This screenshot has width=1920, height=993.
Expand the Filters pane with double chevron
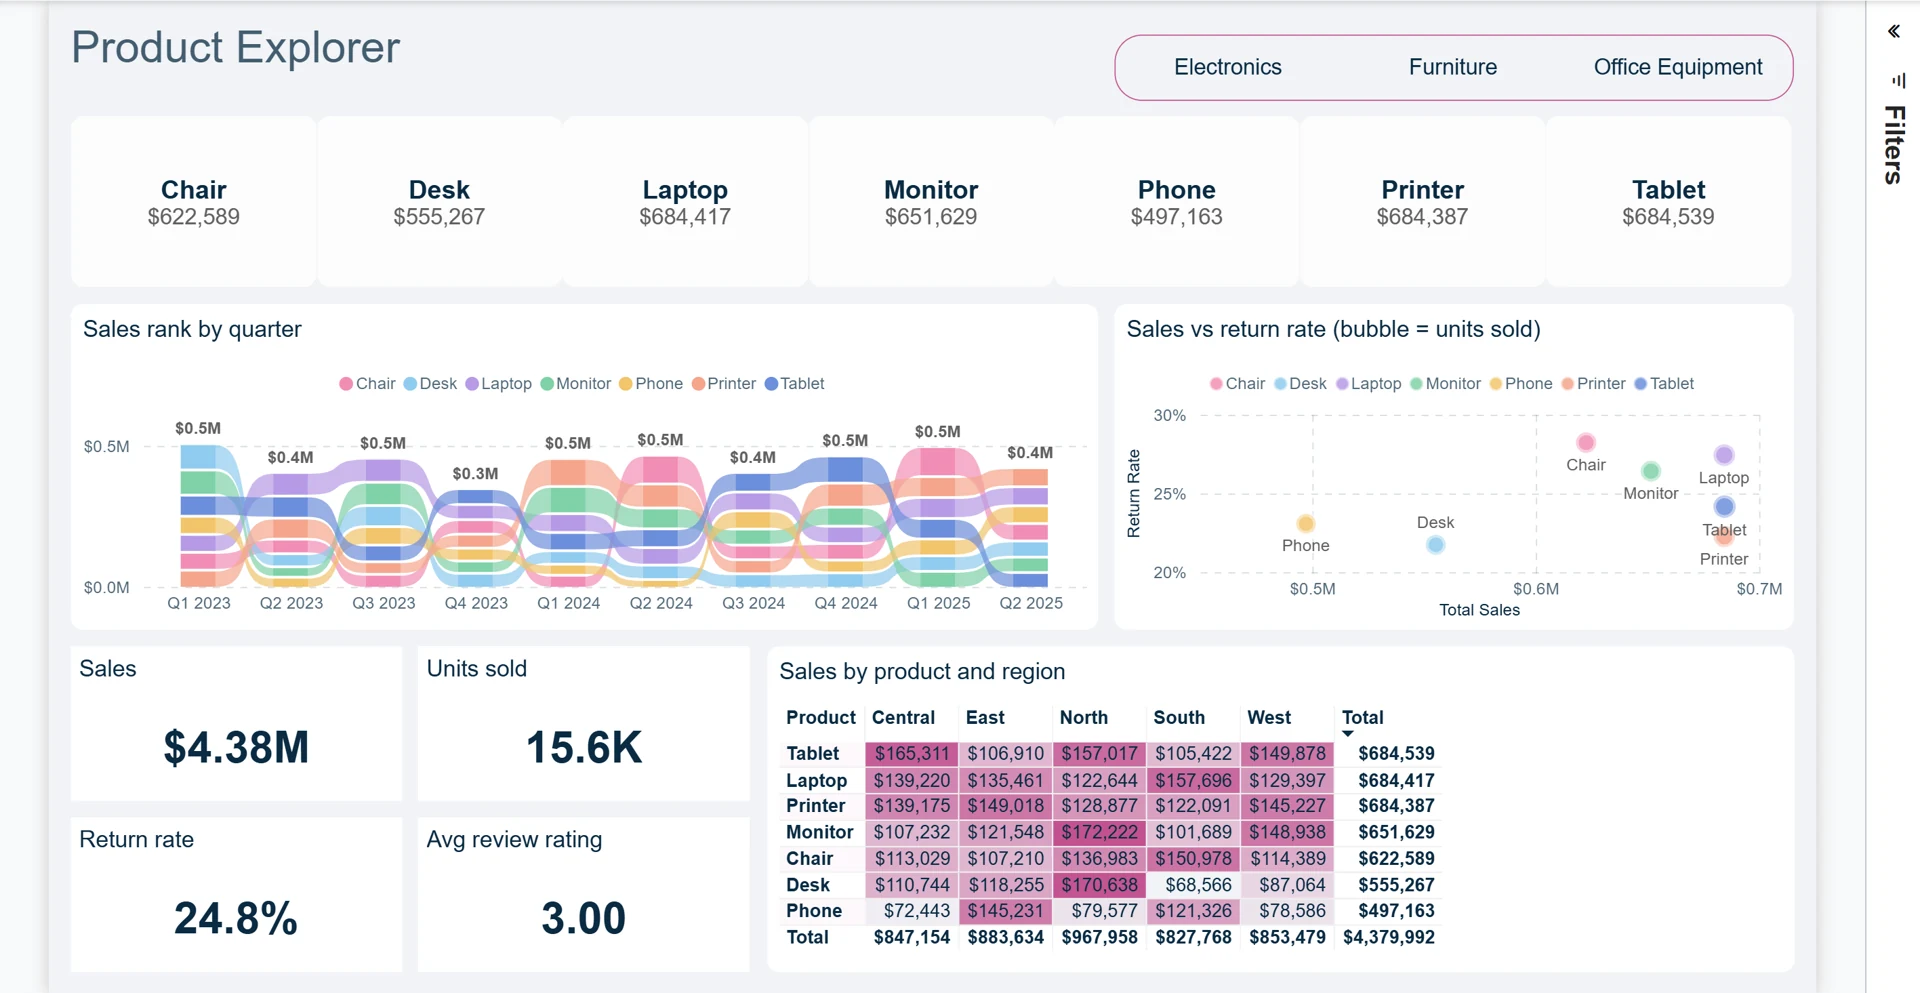click(1894, 31)
